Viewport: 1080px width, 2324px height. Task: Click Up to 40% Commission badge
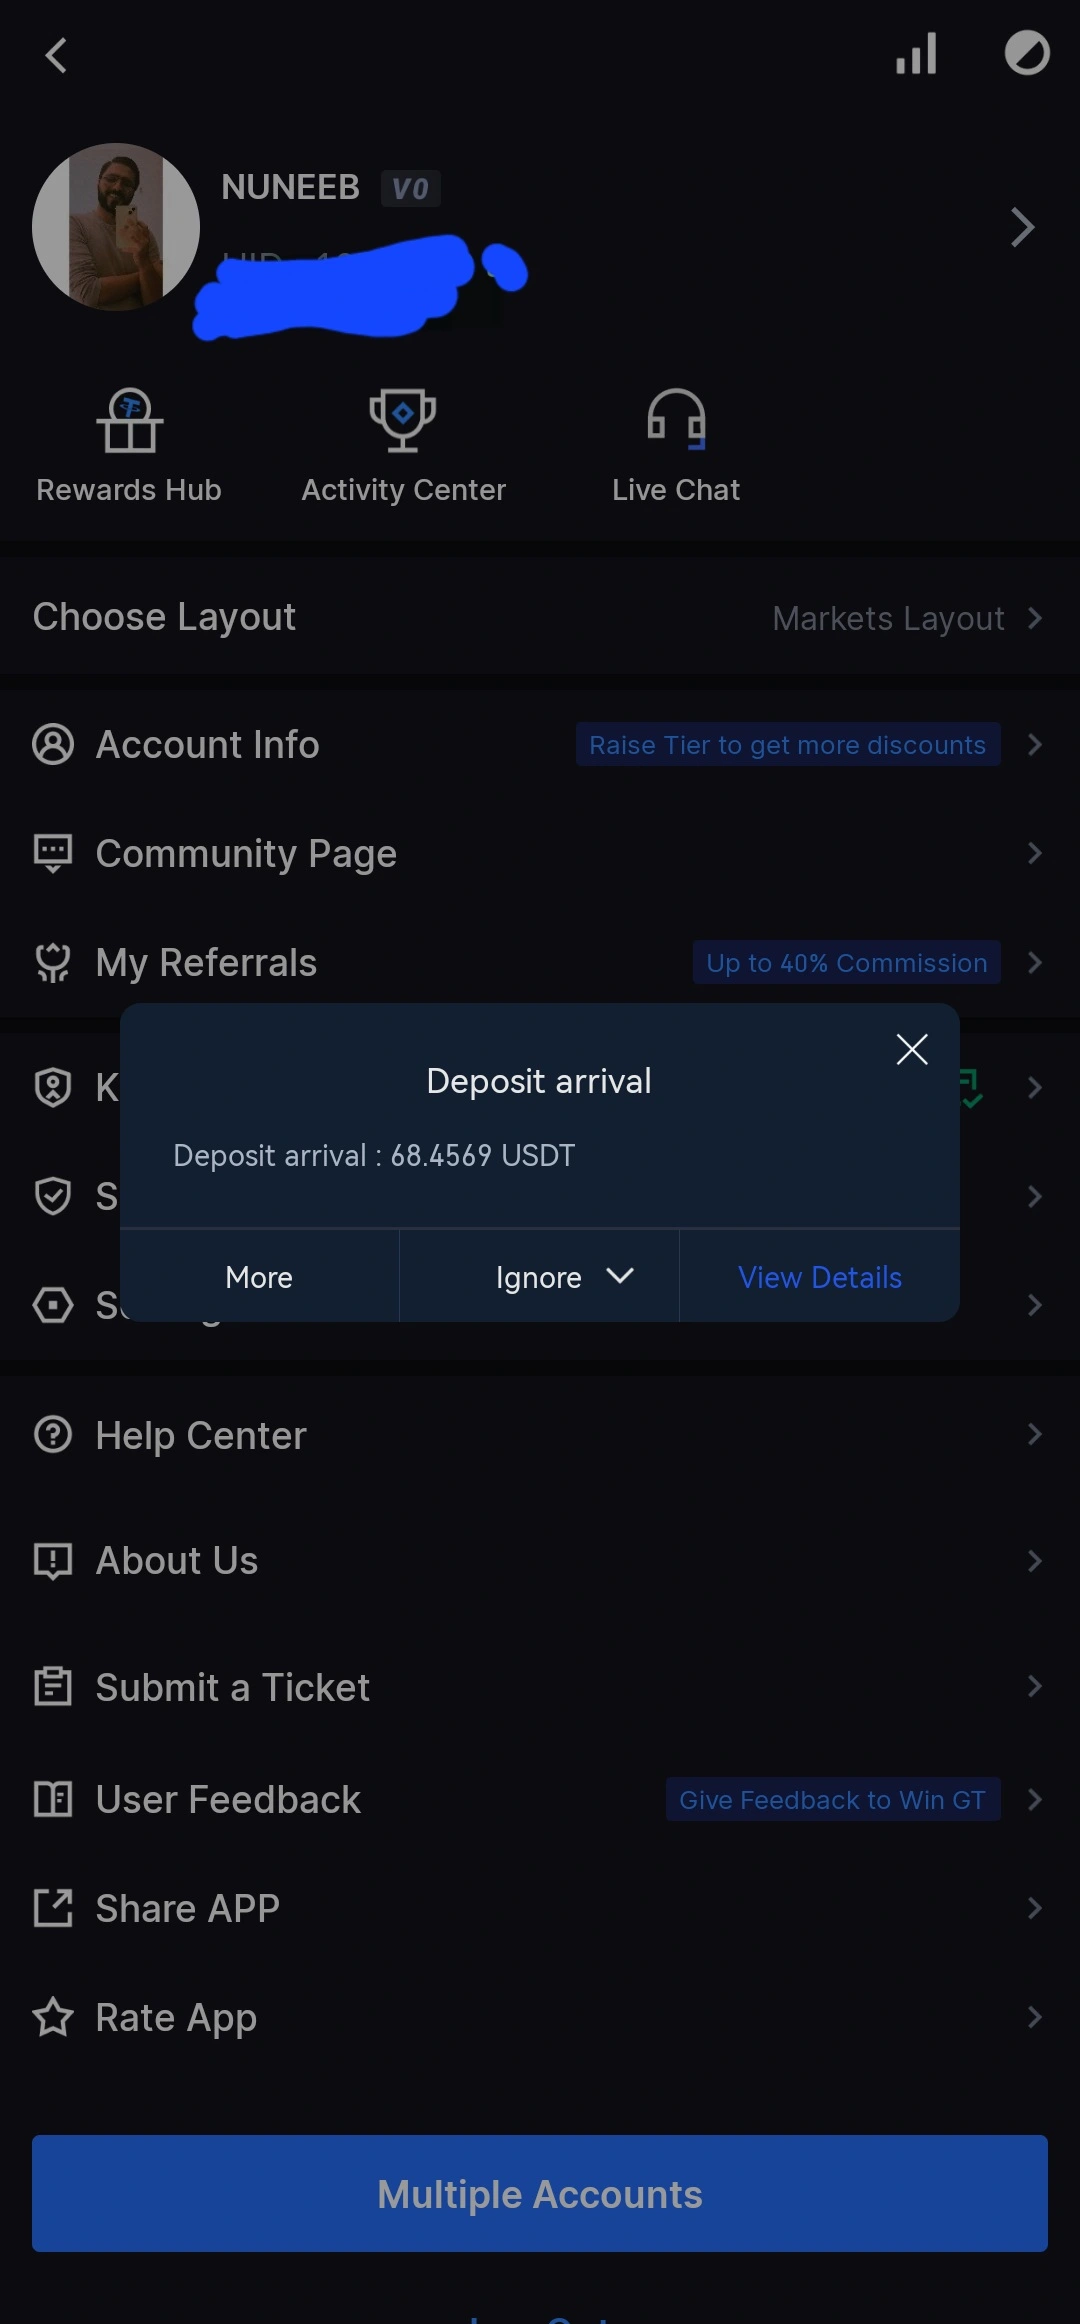(x=846, y=963)
